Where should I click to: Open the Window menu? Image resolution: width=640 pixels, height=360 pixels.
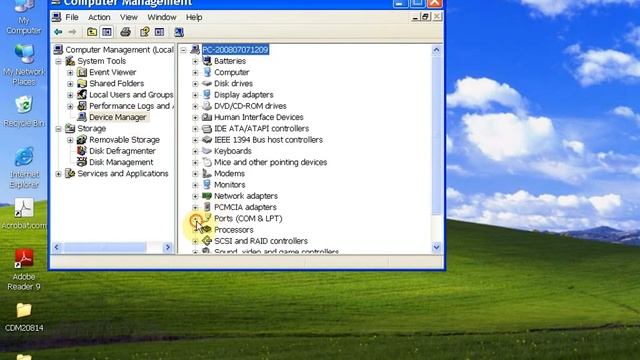pyautogui.click(x=162, y=17)
